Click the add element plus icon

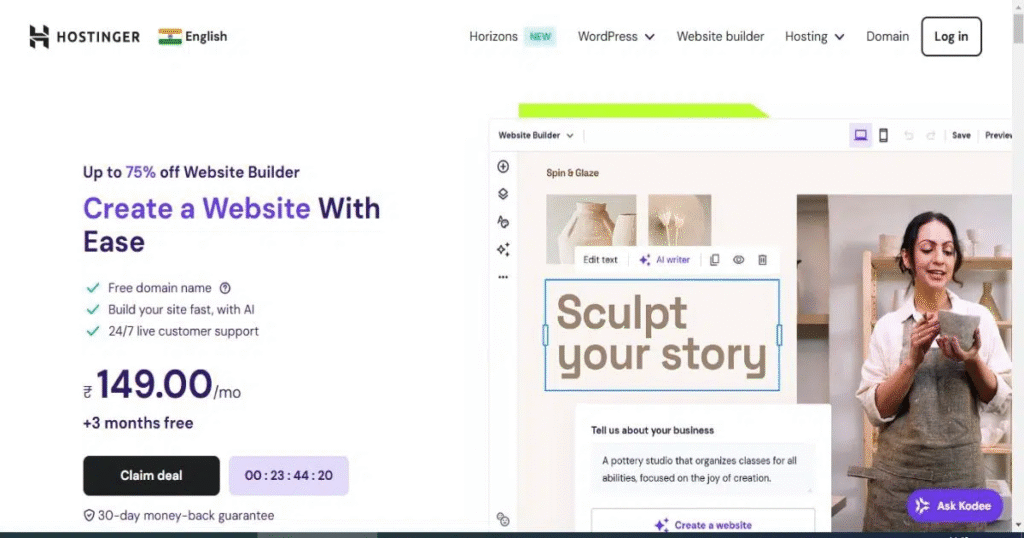coord(503,167)
